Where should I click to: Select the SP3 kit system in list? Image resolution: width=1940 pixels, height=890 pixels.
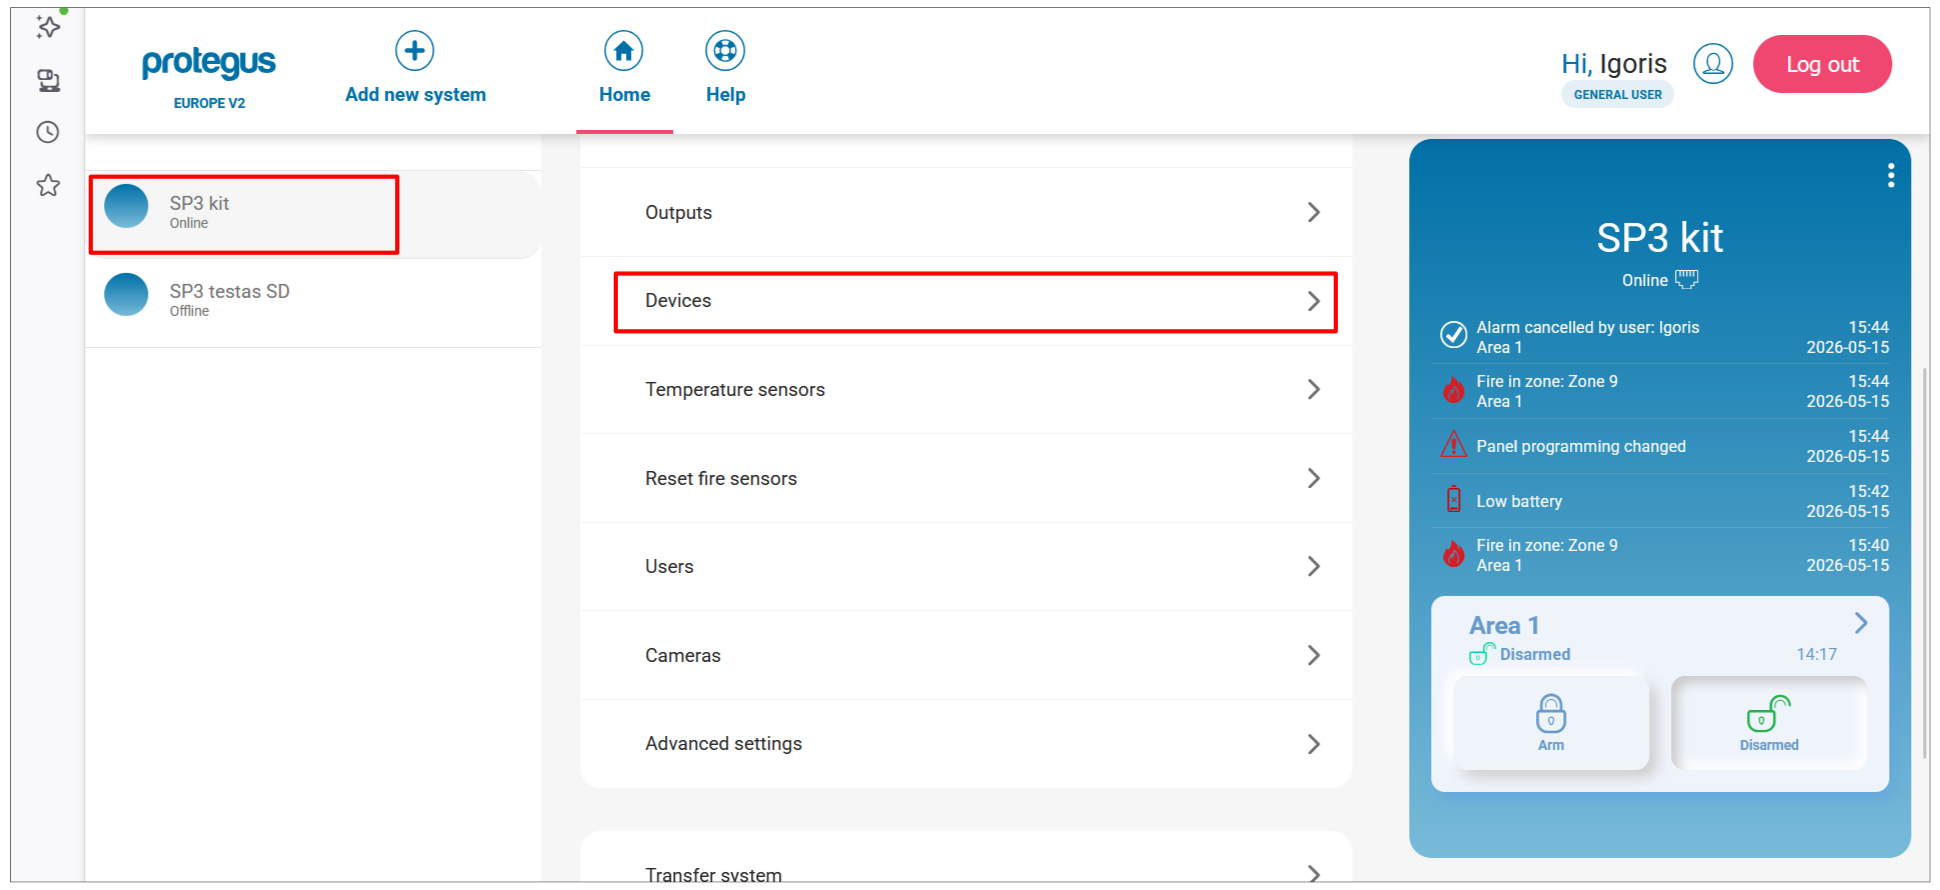point(314,214)
